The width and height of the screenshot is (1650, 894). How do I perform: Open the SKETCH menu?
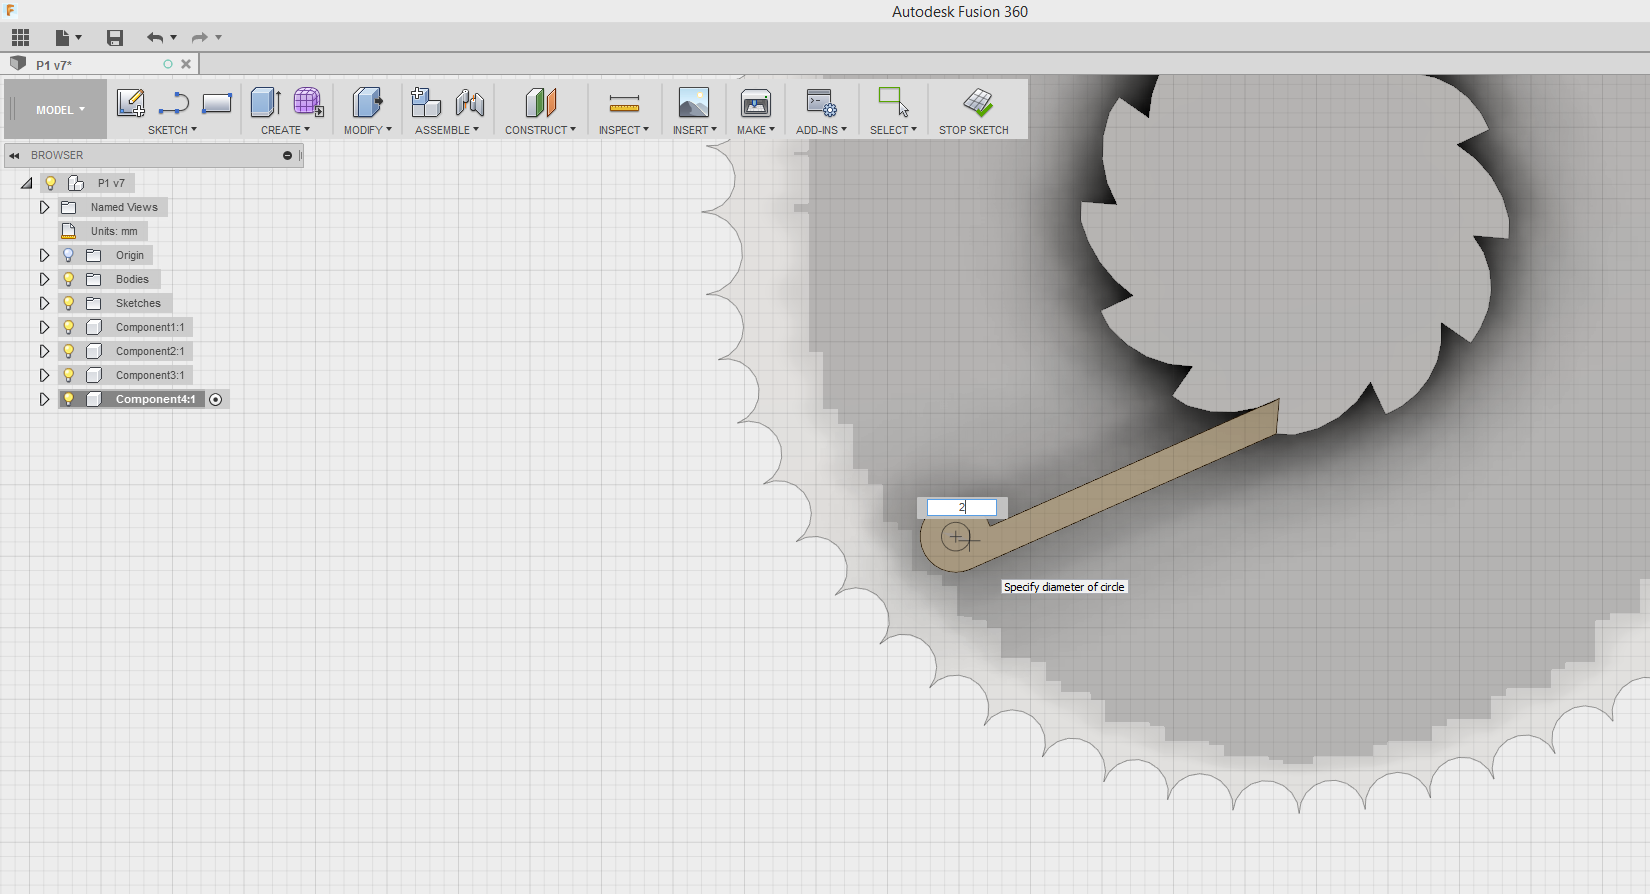(172, 130)
